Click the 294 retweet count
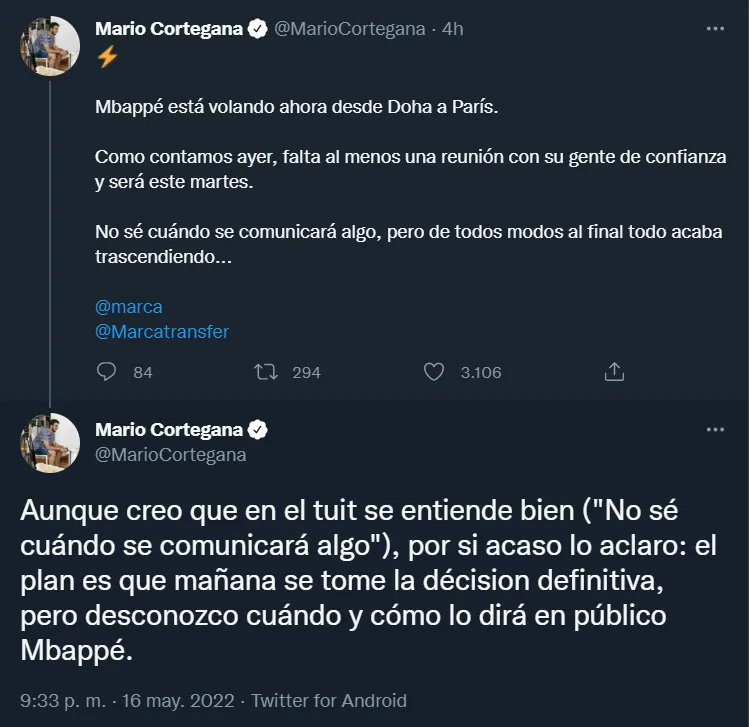 pyautogui.click(x=306, y=372)
